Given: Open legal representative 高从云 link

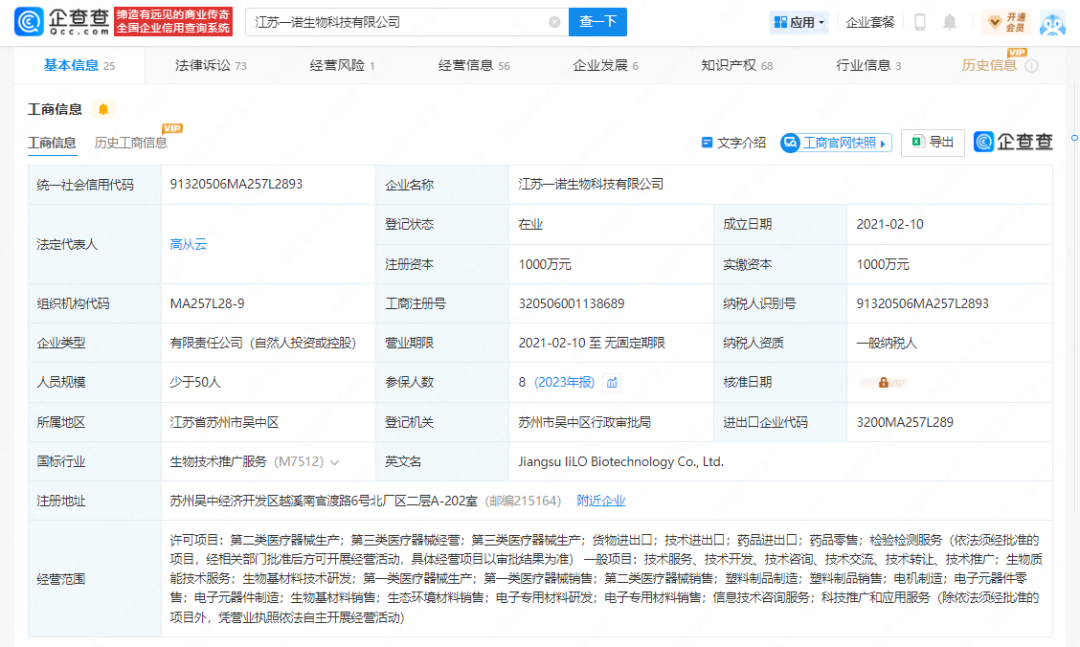Looking at the screenshot, I should click(188, 244).
